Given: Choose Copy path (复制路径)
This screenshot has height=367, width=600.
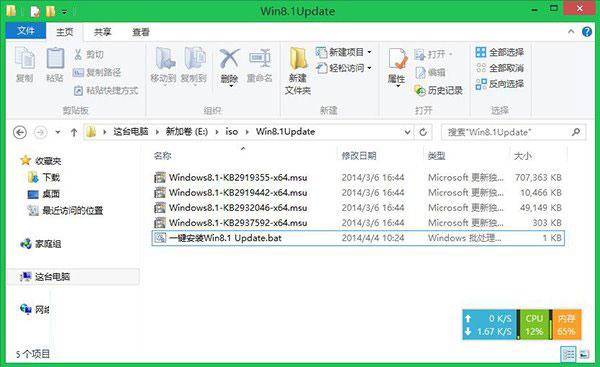Looking at the screenshot, I should tap(96, 72).
